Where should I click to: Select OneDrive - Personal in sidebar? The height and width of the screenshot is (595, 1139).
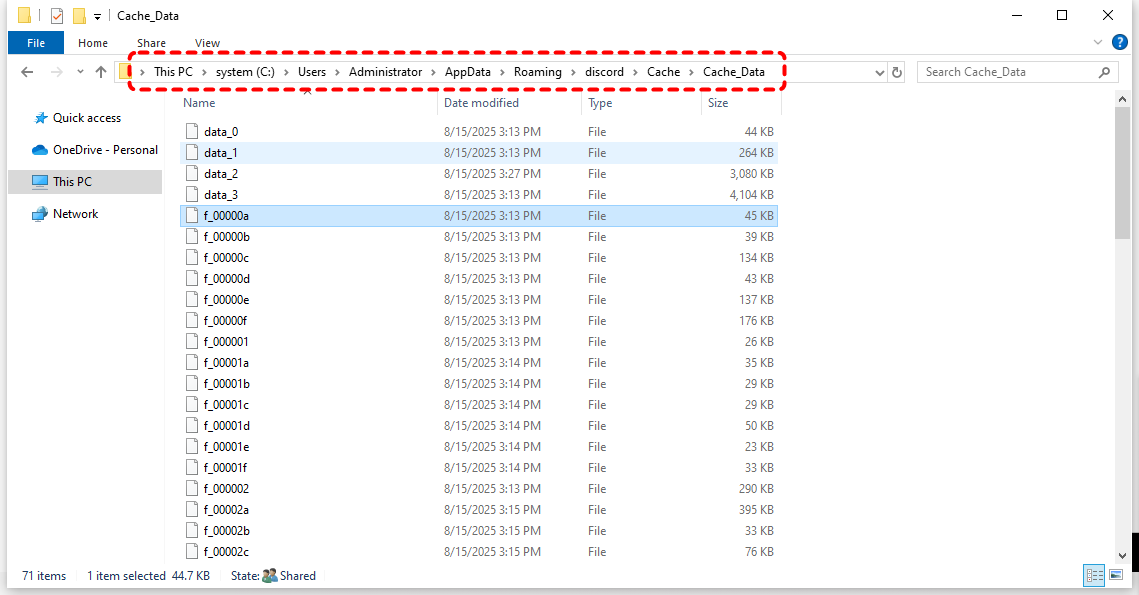pos(94,150)
